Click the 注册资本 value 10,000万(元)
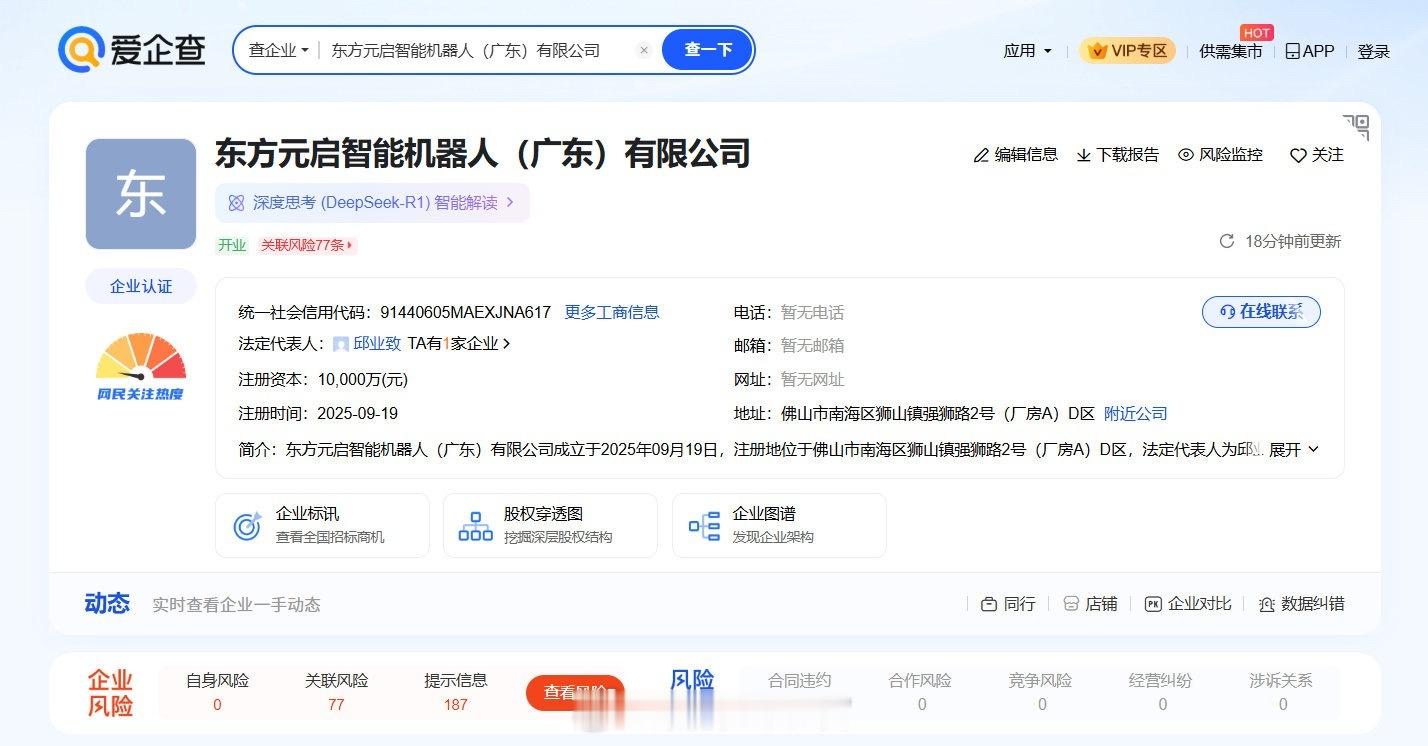This screenshot has width=1428, height=746. (x=363, y=380)
